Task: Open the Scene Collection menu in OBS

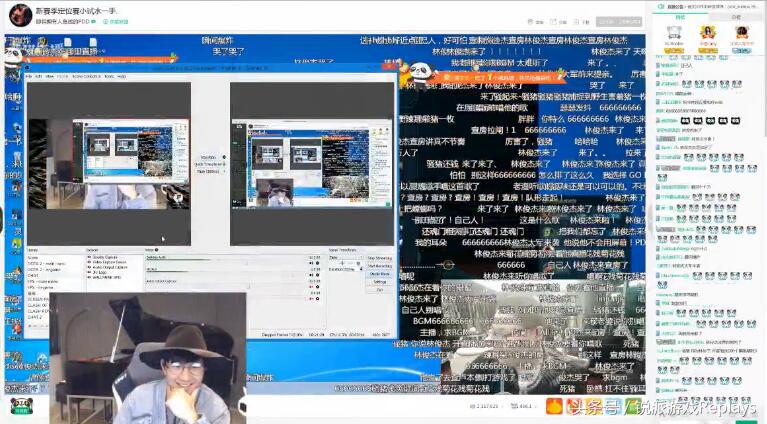Action: [87, 76]
